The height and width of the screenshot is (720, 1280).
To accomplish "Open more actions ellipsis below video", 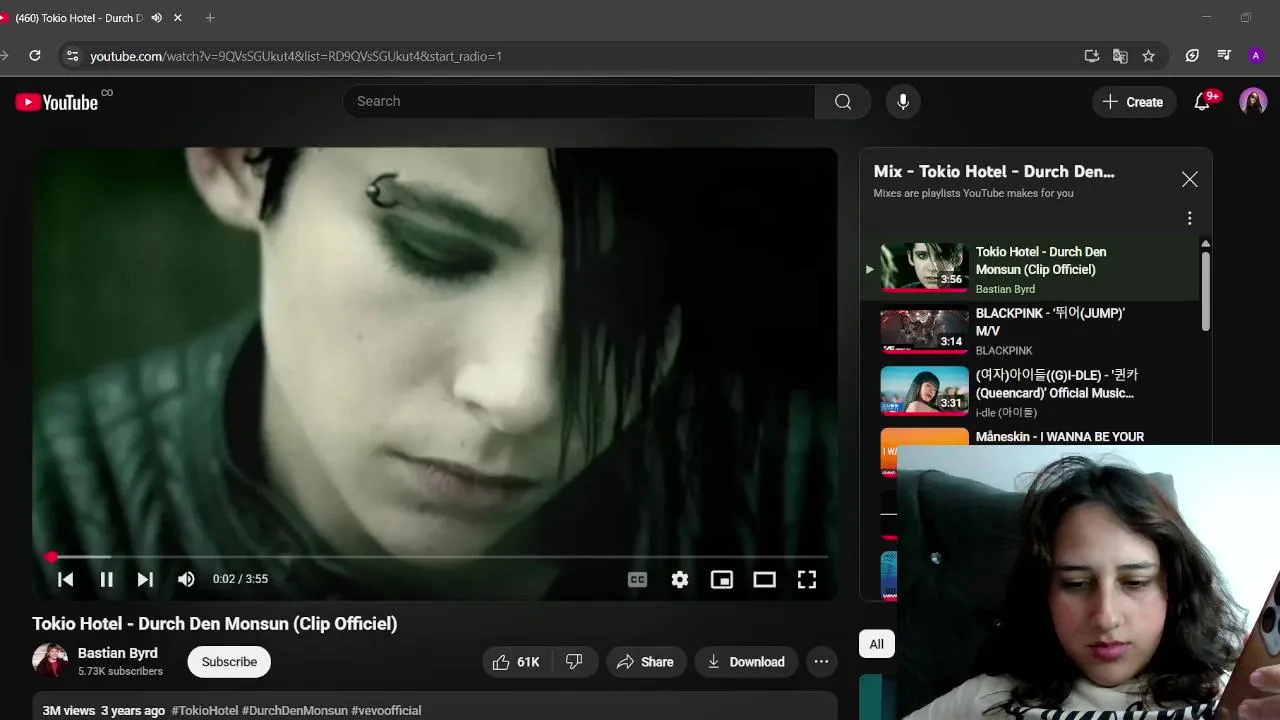I will point(821,662).
